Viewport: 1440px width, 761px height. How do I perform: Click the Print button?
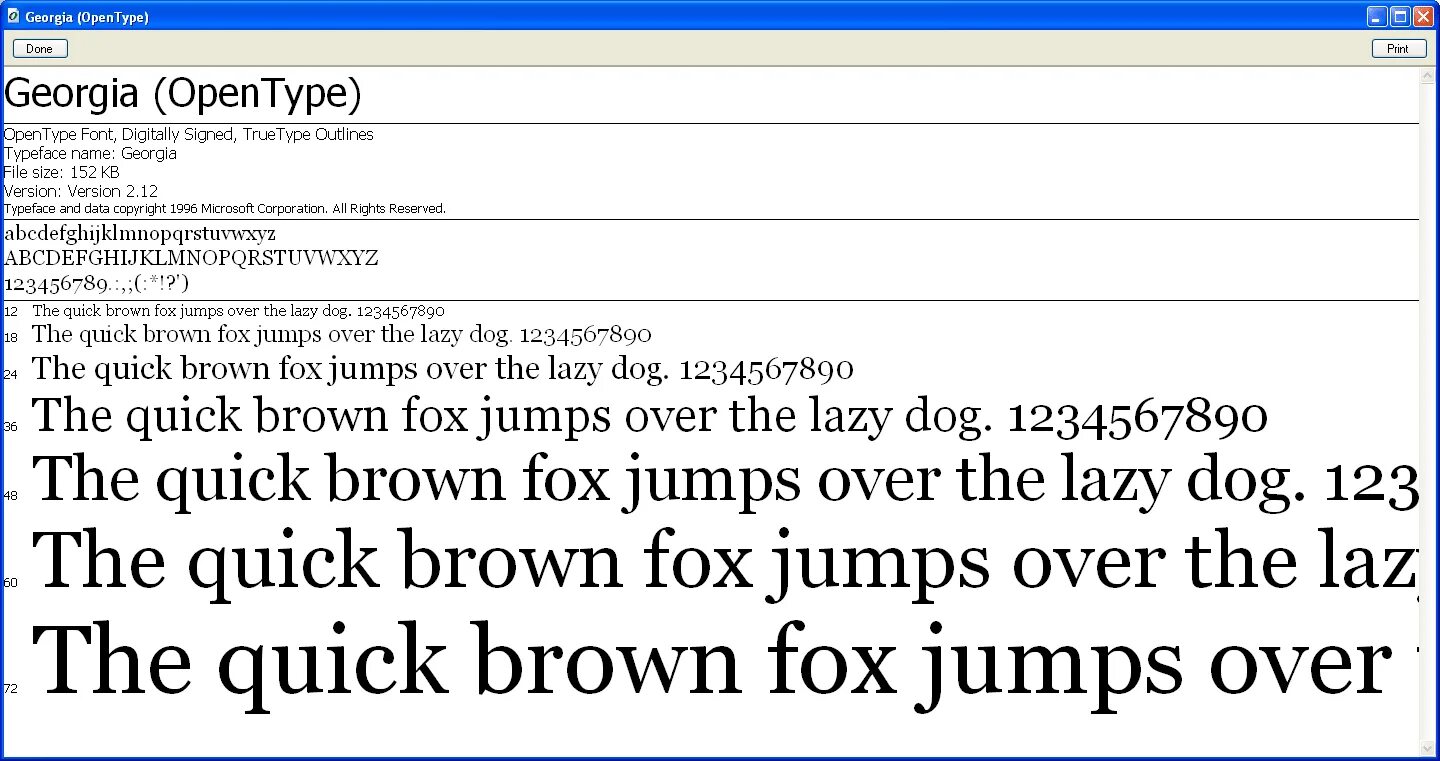coord(1398,49)
